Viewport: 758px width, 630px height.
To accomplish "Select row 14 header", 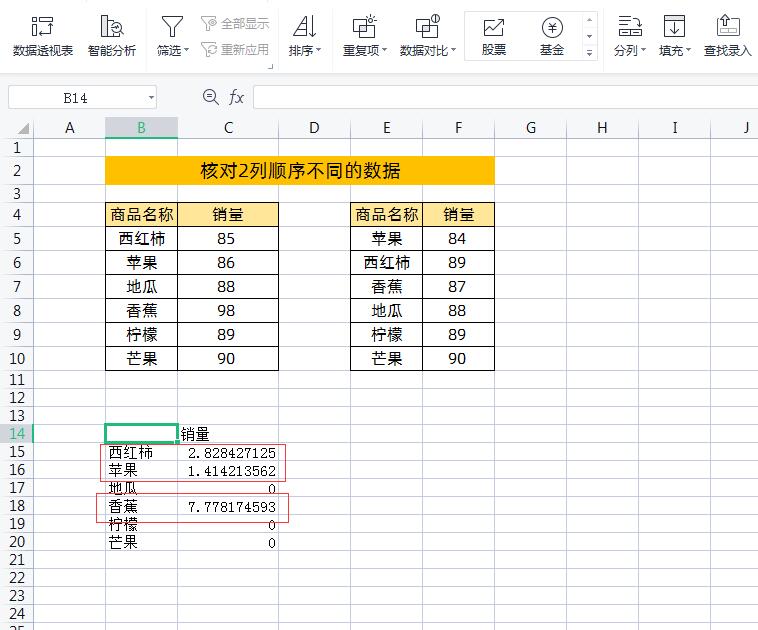I will (17, 433).
